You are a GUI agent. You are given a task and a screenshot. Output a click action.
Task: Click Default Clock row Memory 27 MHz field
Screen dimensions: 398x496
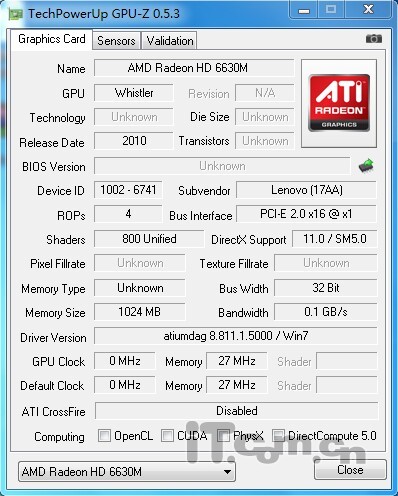237,385
